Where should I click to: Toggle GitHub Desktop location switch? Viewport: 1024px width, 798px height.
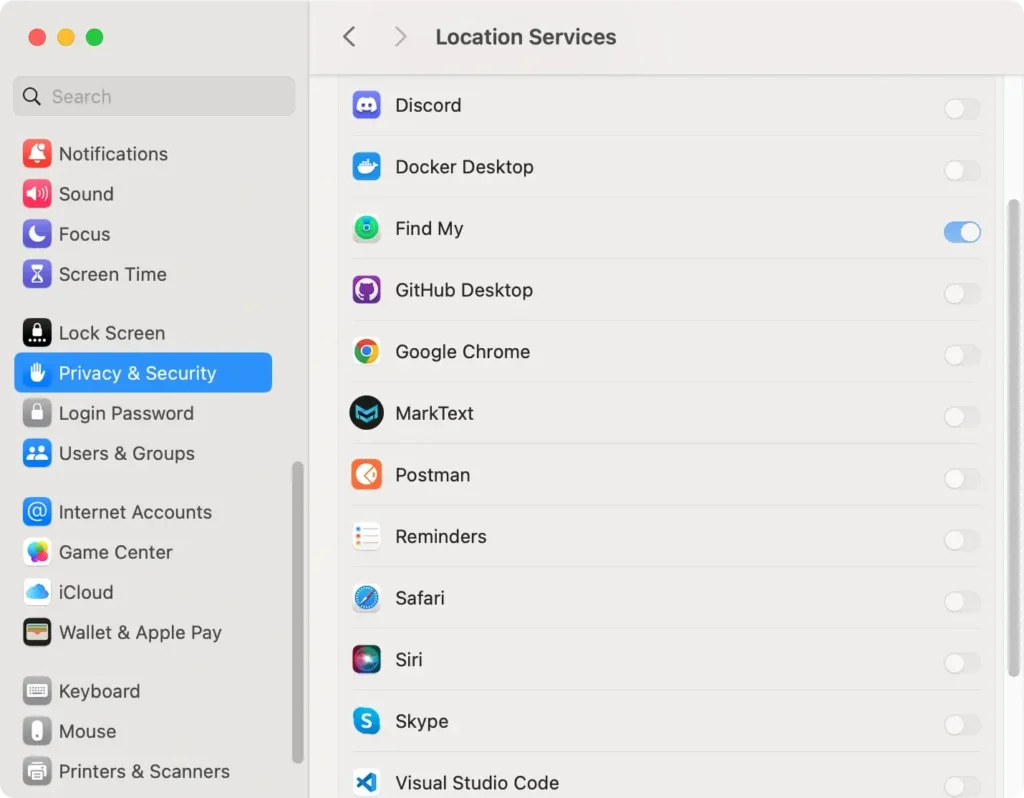[x=962, y=293]
